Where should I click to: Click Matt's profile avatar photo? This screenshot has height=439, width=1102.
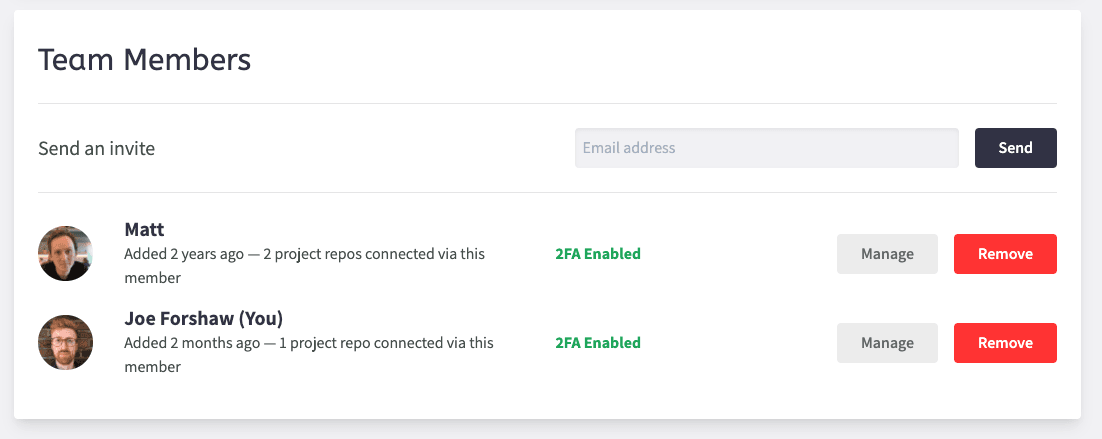click(x=65, y=253)
